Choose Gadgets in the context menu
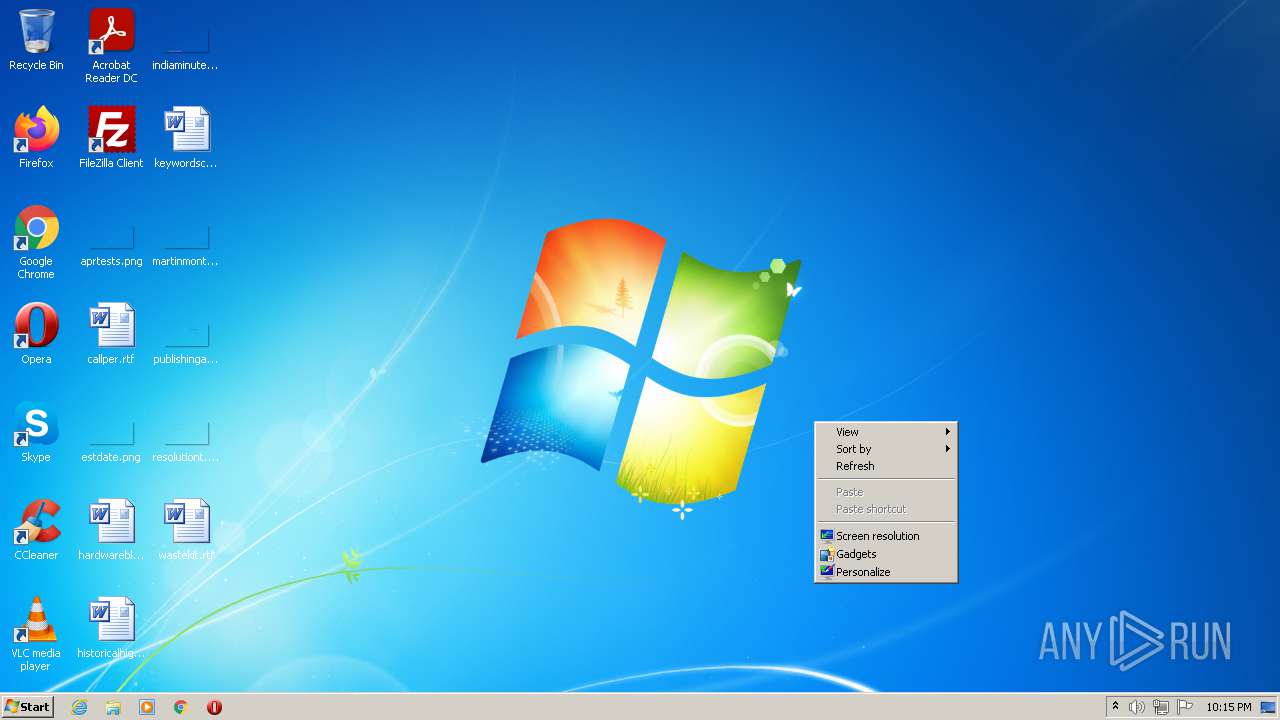 pyautogui.click(x=886, y=554)
